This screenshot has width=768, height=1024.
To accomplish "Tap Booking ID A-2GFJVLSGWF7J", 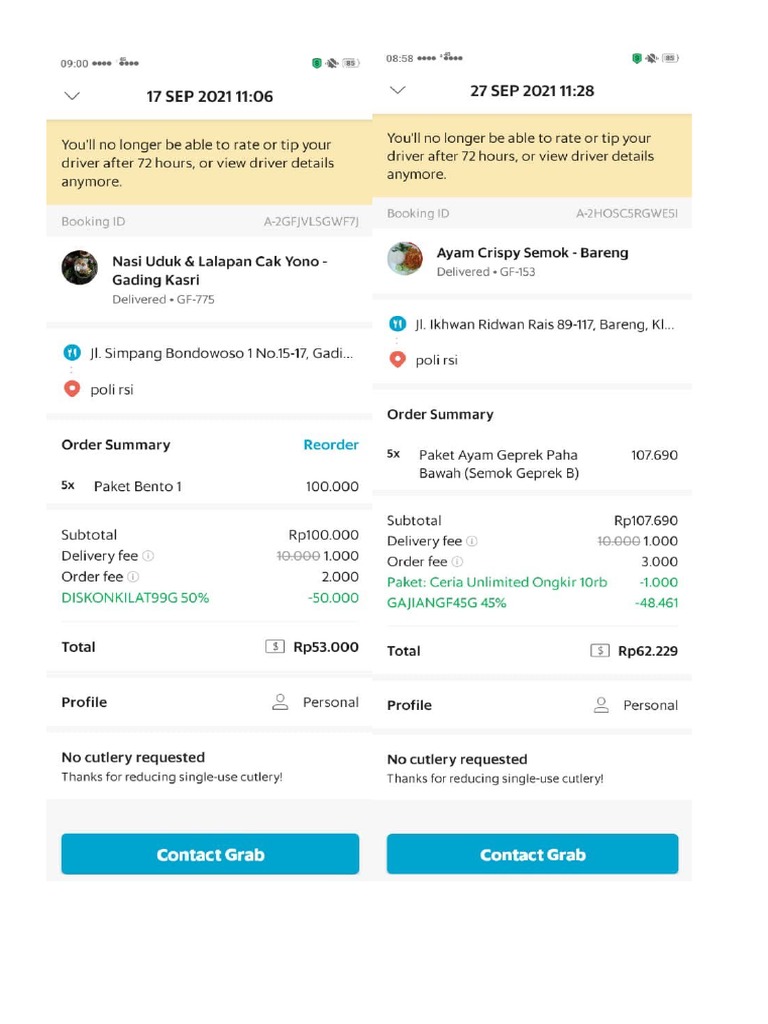I will [x=310, y=222].
